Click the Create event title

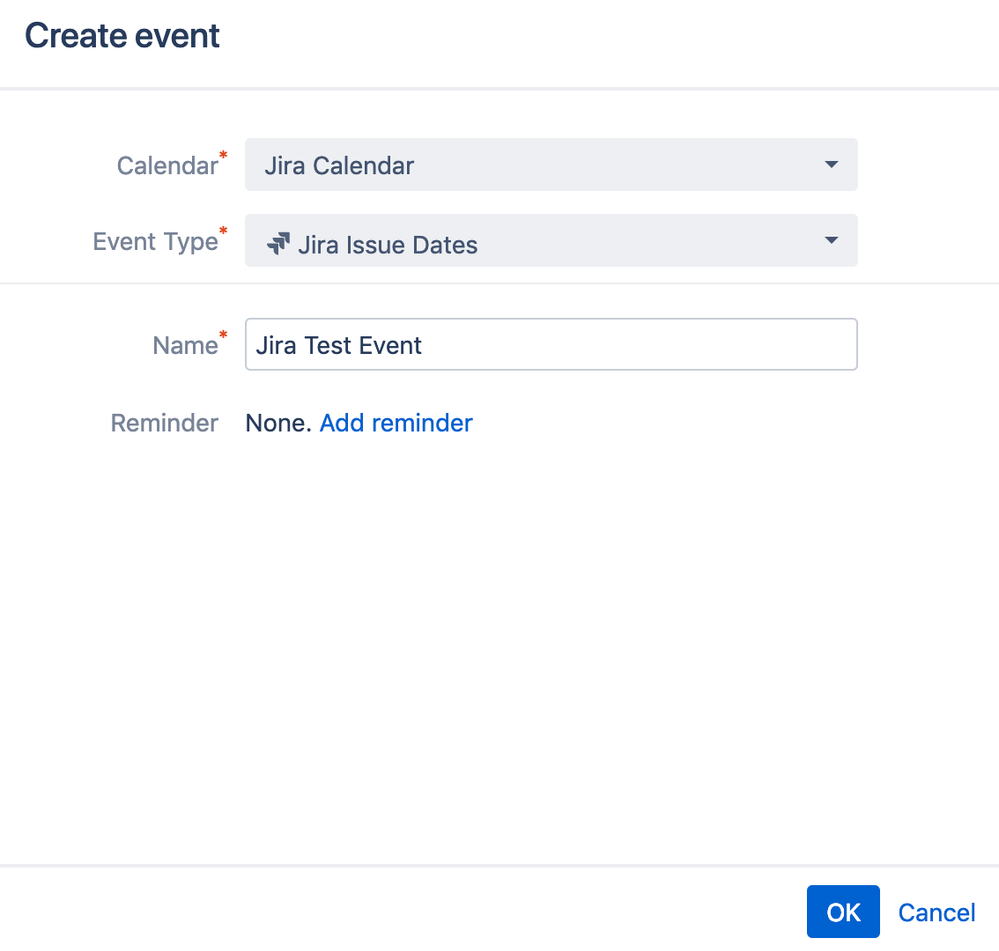121,35
